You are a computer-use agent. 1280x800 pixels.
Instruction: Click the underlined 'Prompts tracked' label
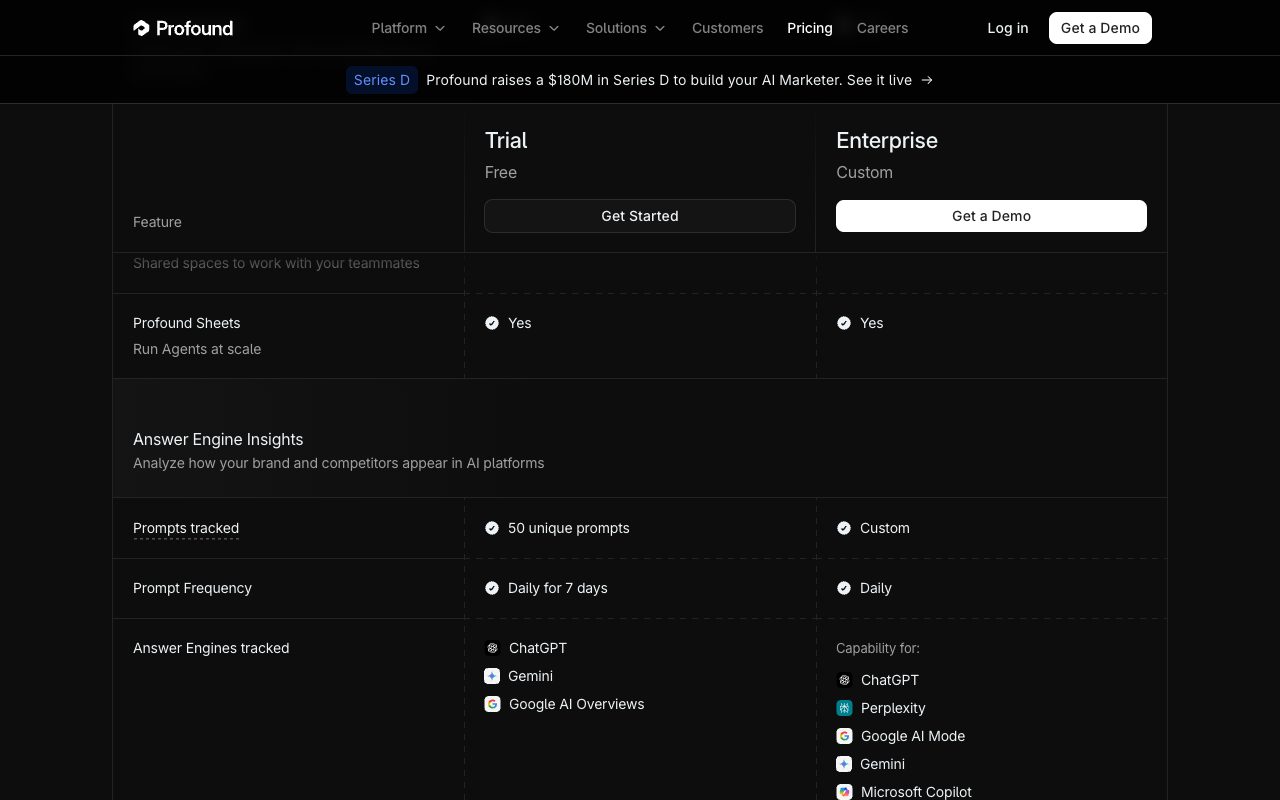tap(186, 528)
